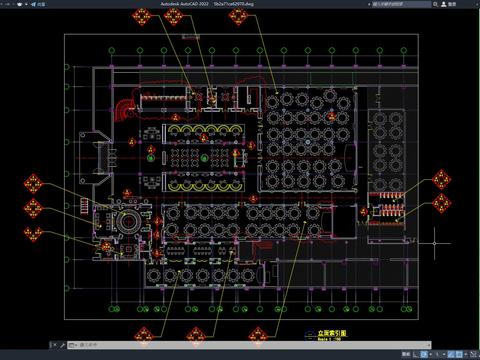Click the share label in the title bar
480x360 pixels.
point(41,4)
